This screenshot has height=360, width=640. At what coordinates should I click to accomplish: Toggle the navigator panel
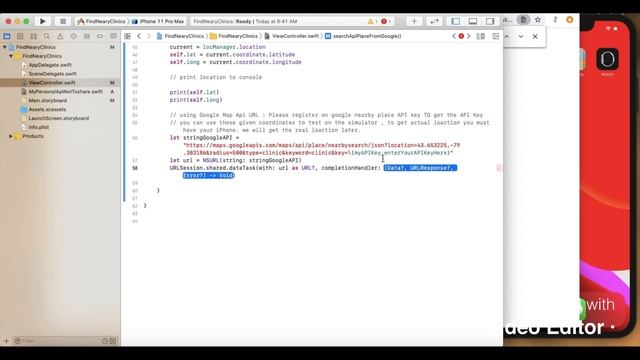[x=456, y=21]
